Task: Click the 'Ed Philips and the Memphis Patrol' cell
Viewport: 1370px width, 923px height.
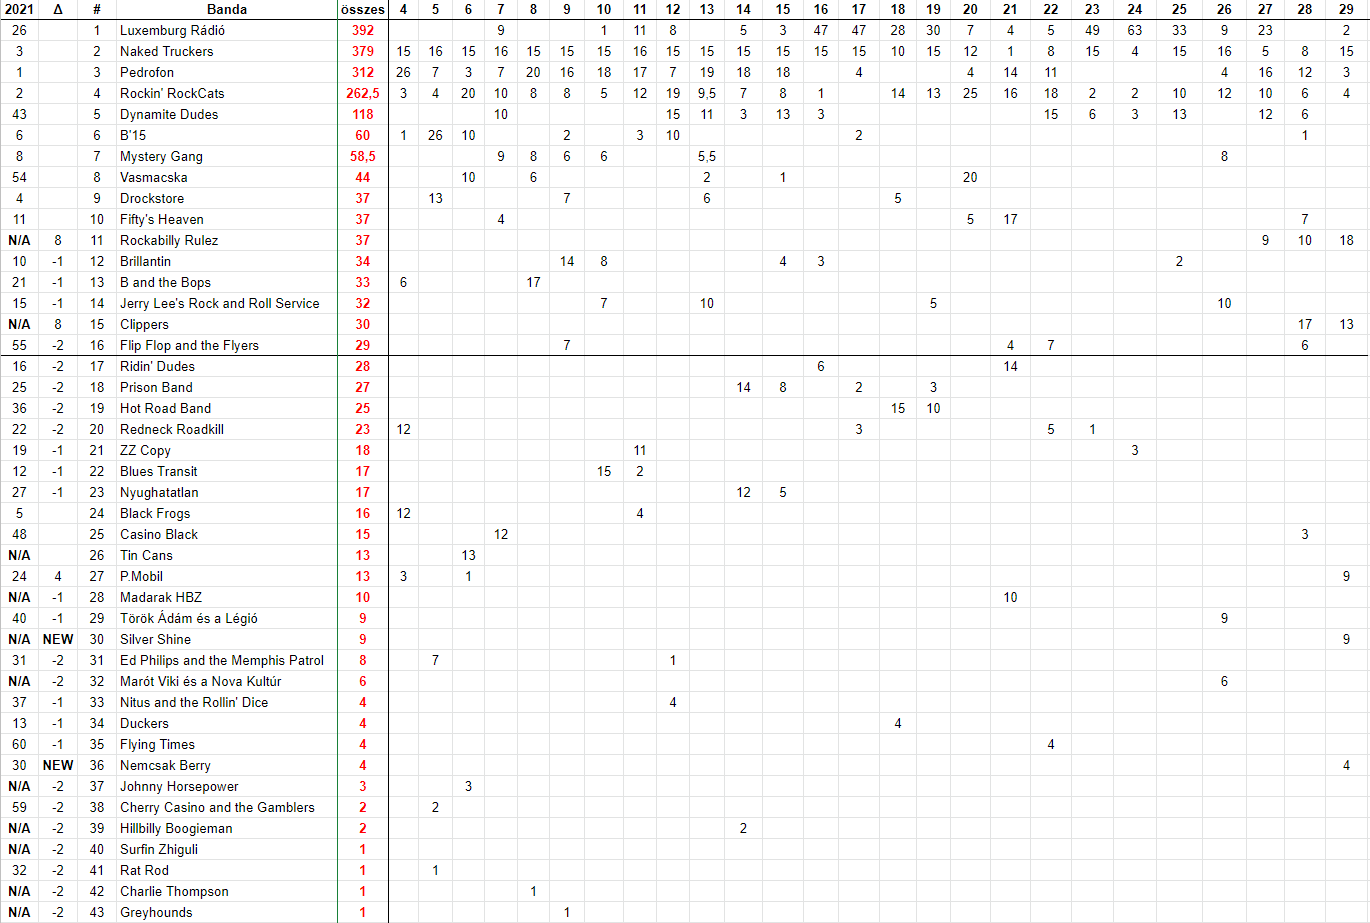Action: click(x=222, y=660)
